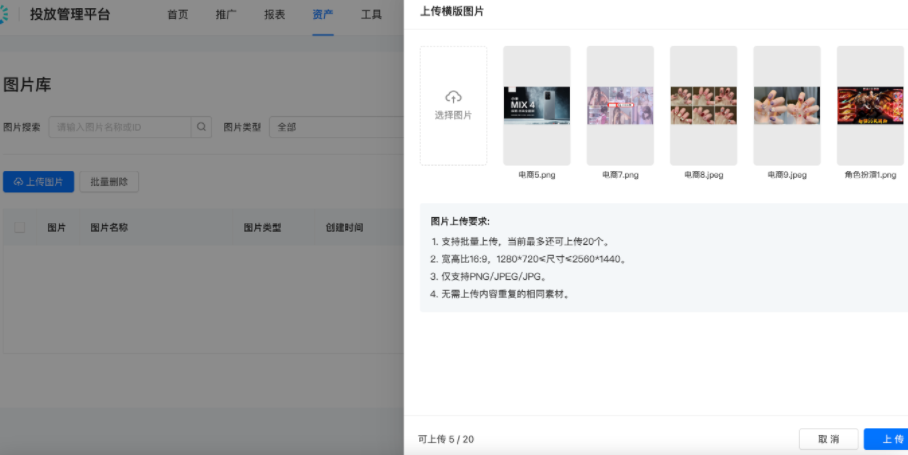Click the 投放管理平台 title
Image resolution: width=908 pixels, height=455 pixels.
(x=70, y=14)
